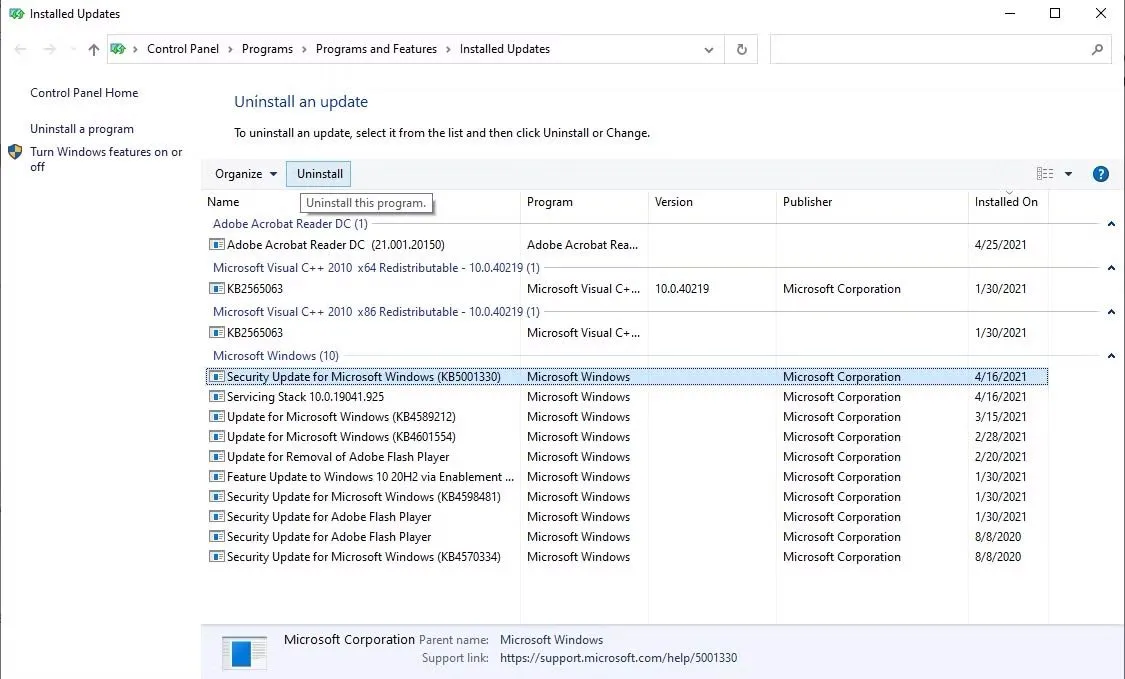Open the view options dropdown arrow
This screenshot has height=679, width=1125.
tap(1068, 174)
